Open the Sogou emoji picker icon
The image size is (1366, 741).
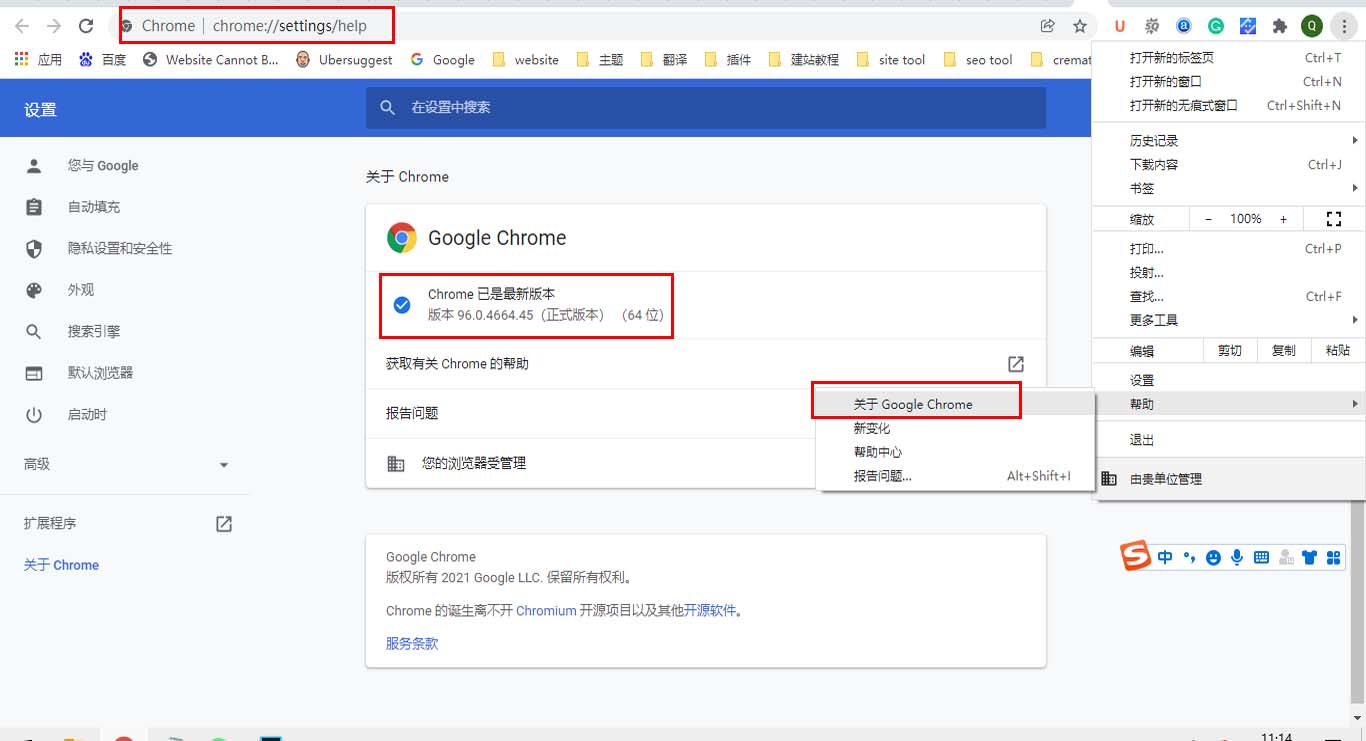pyautogui.click(x=1214, y=557)
